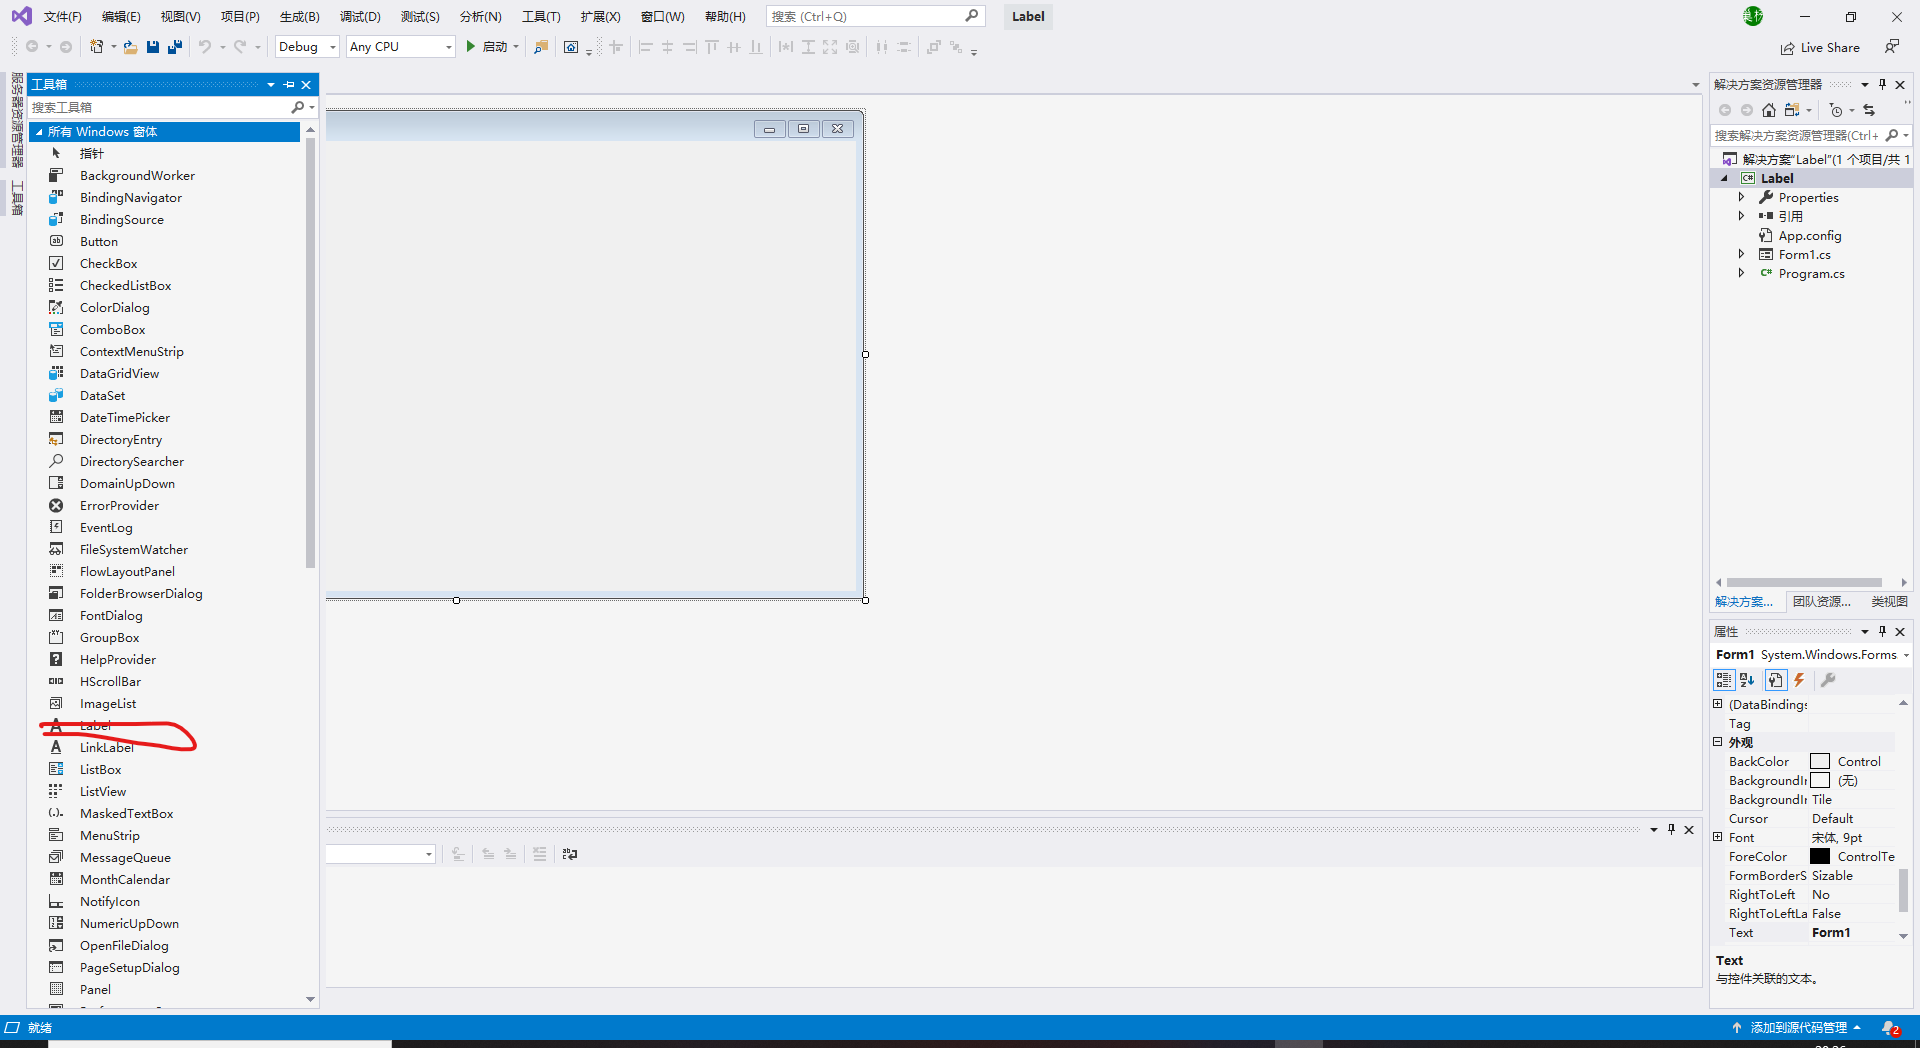Undo the last action via toolbar icon
The image size is (1928, 1048).
point(205,46)
